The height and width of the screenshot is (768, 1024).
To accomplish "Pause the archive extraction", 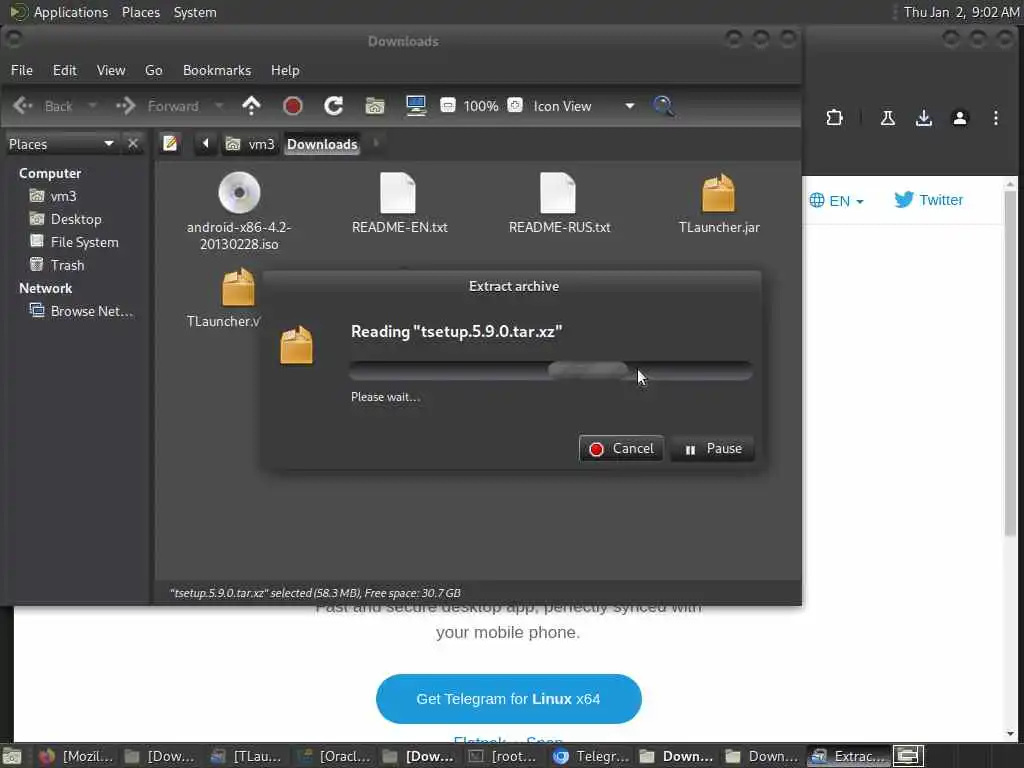I will pos(712,449).
